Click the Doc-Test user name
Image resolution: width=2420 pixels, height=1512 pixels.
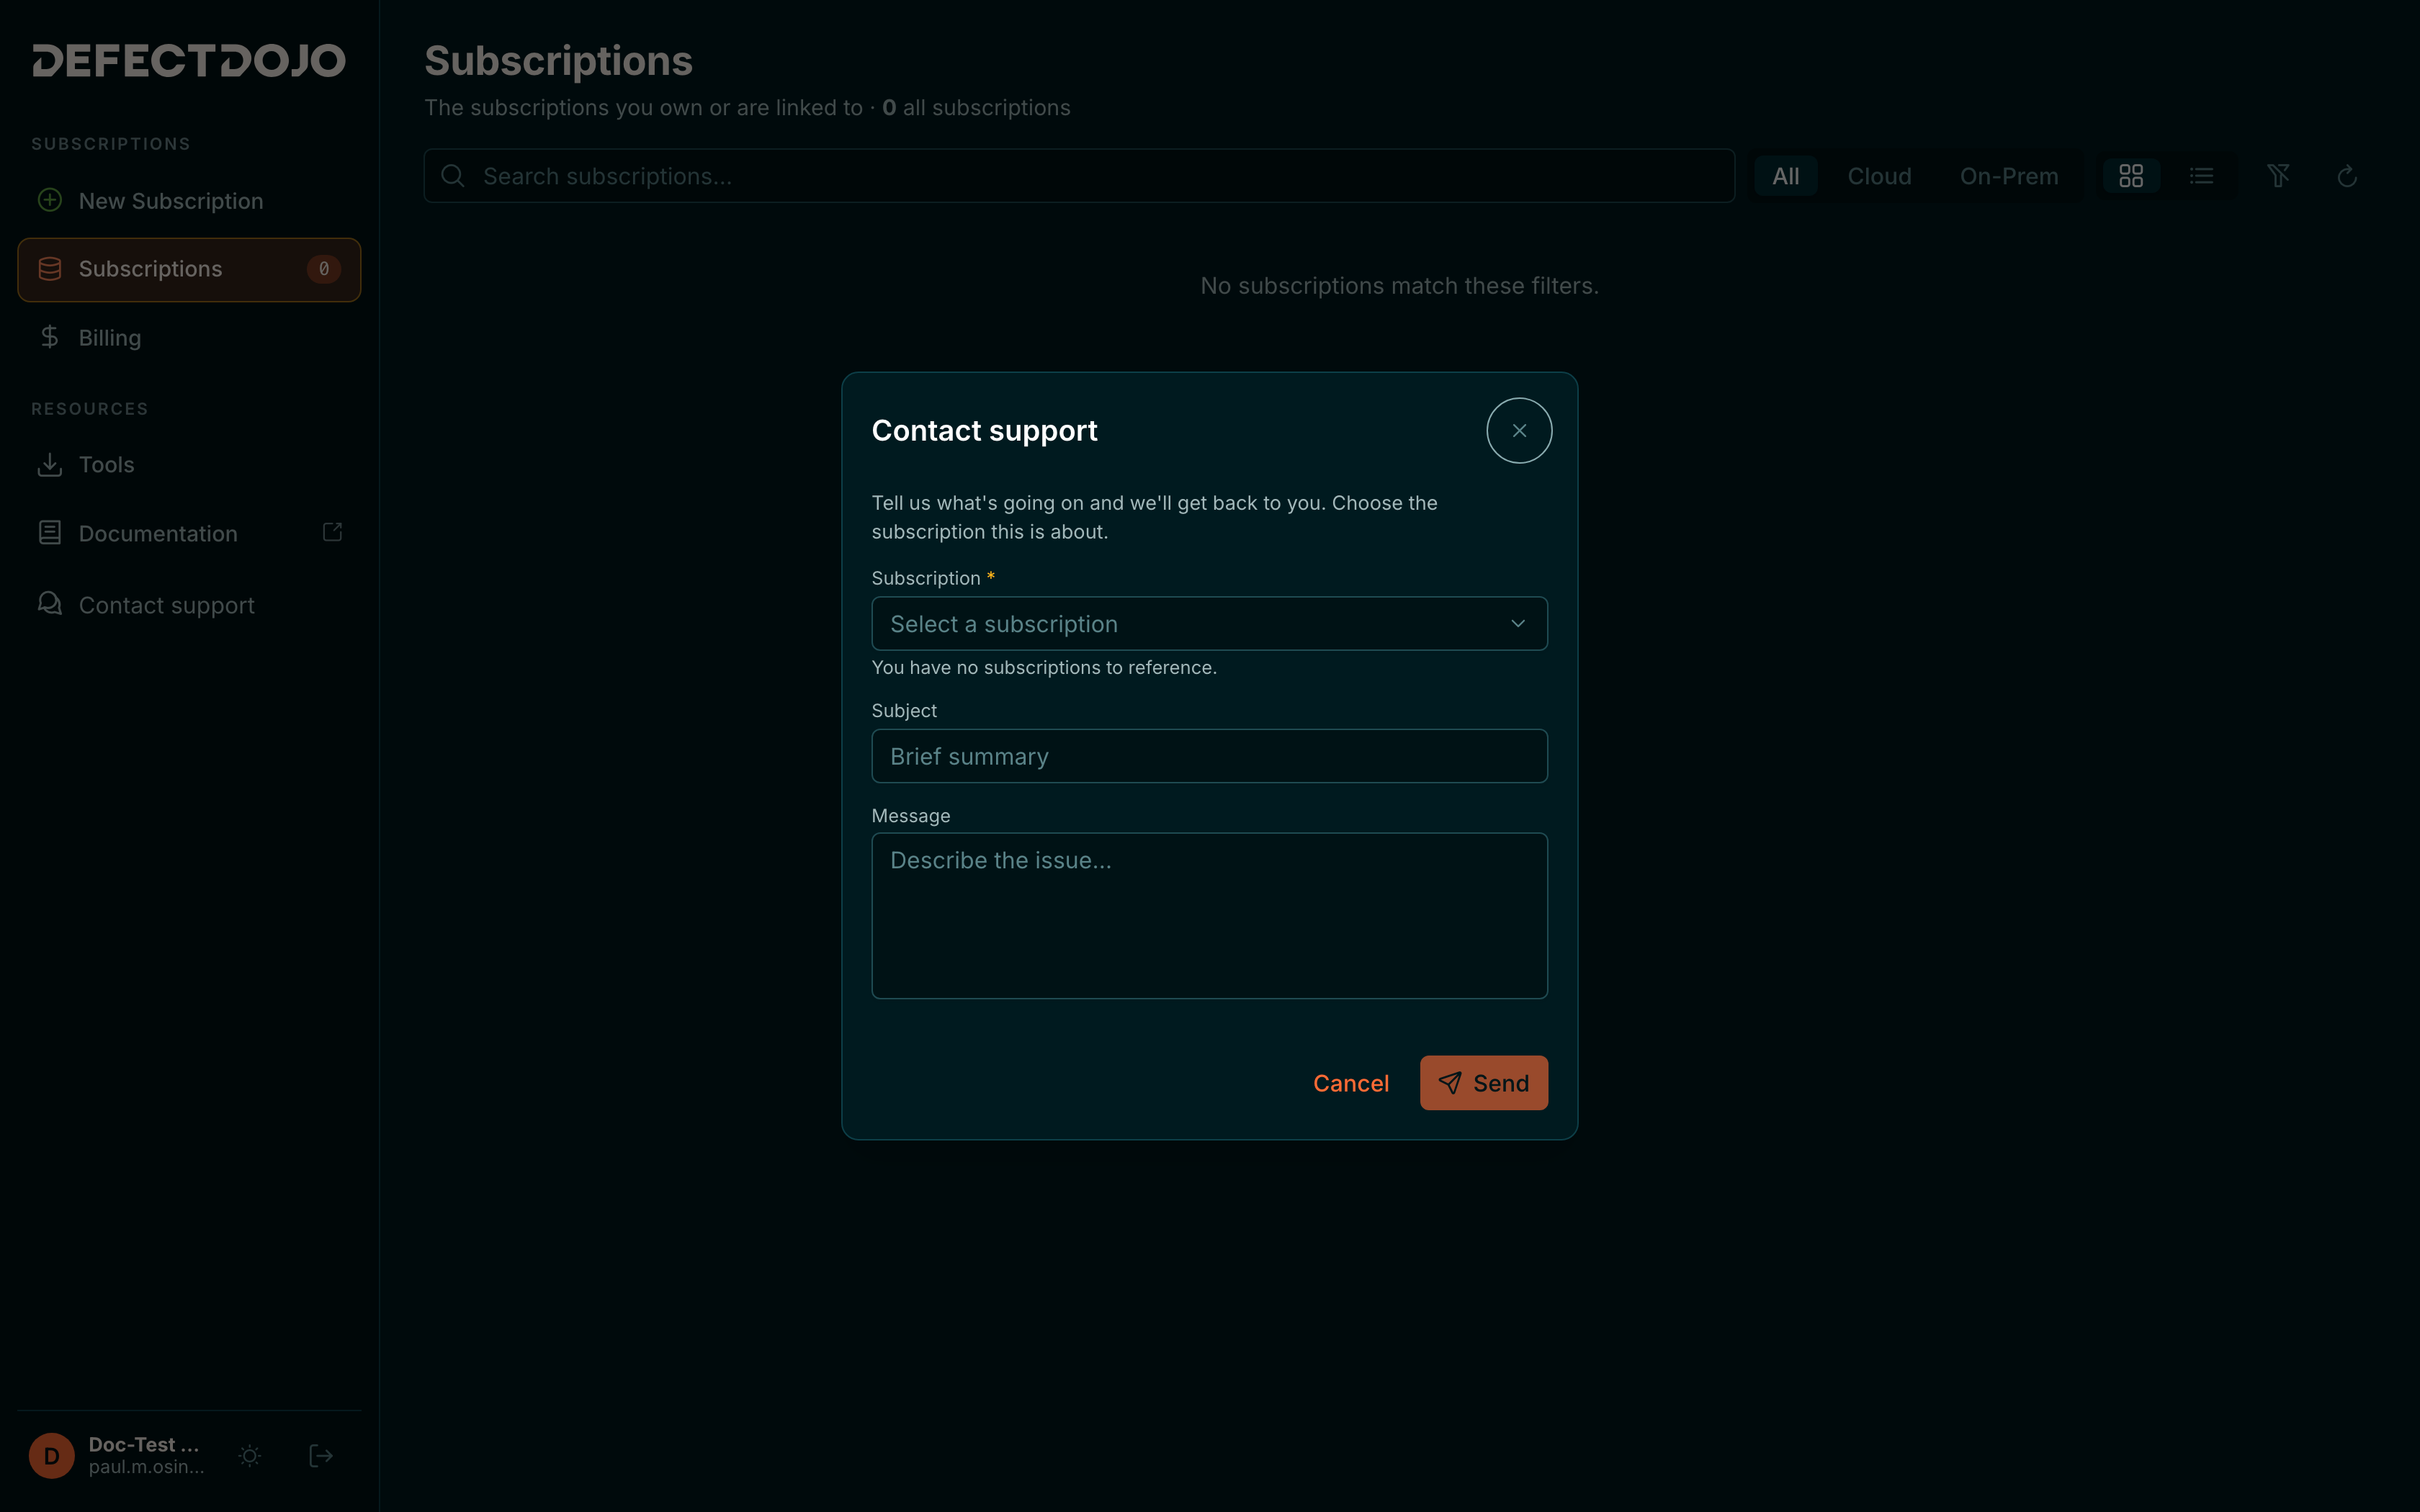point(144,1444)
